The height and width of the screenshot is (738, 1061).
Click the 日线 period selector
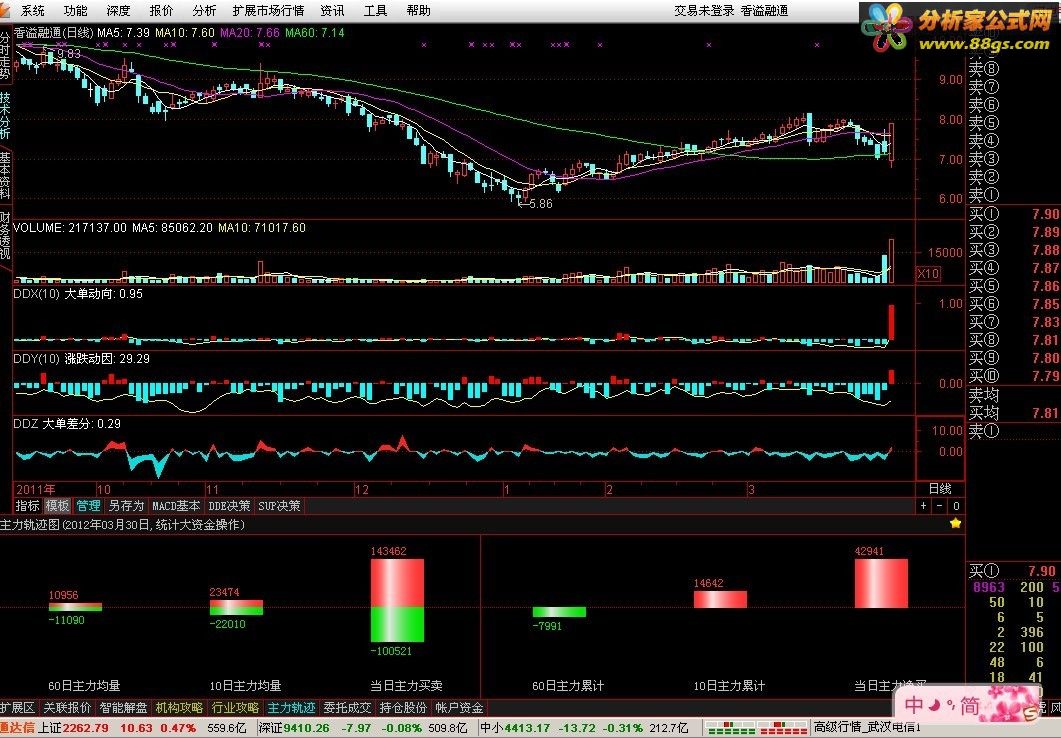click(940, 488)
